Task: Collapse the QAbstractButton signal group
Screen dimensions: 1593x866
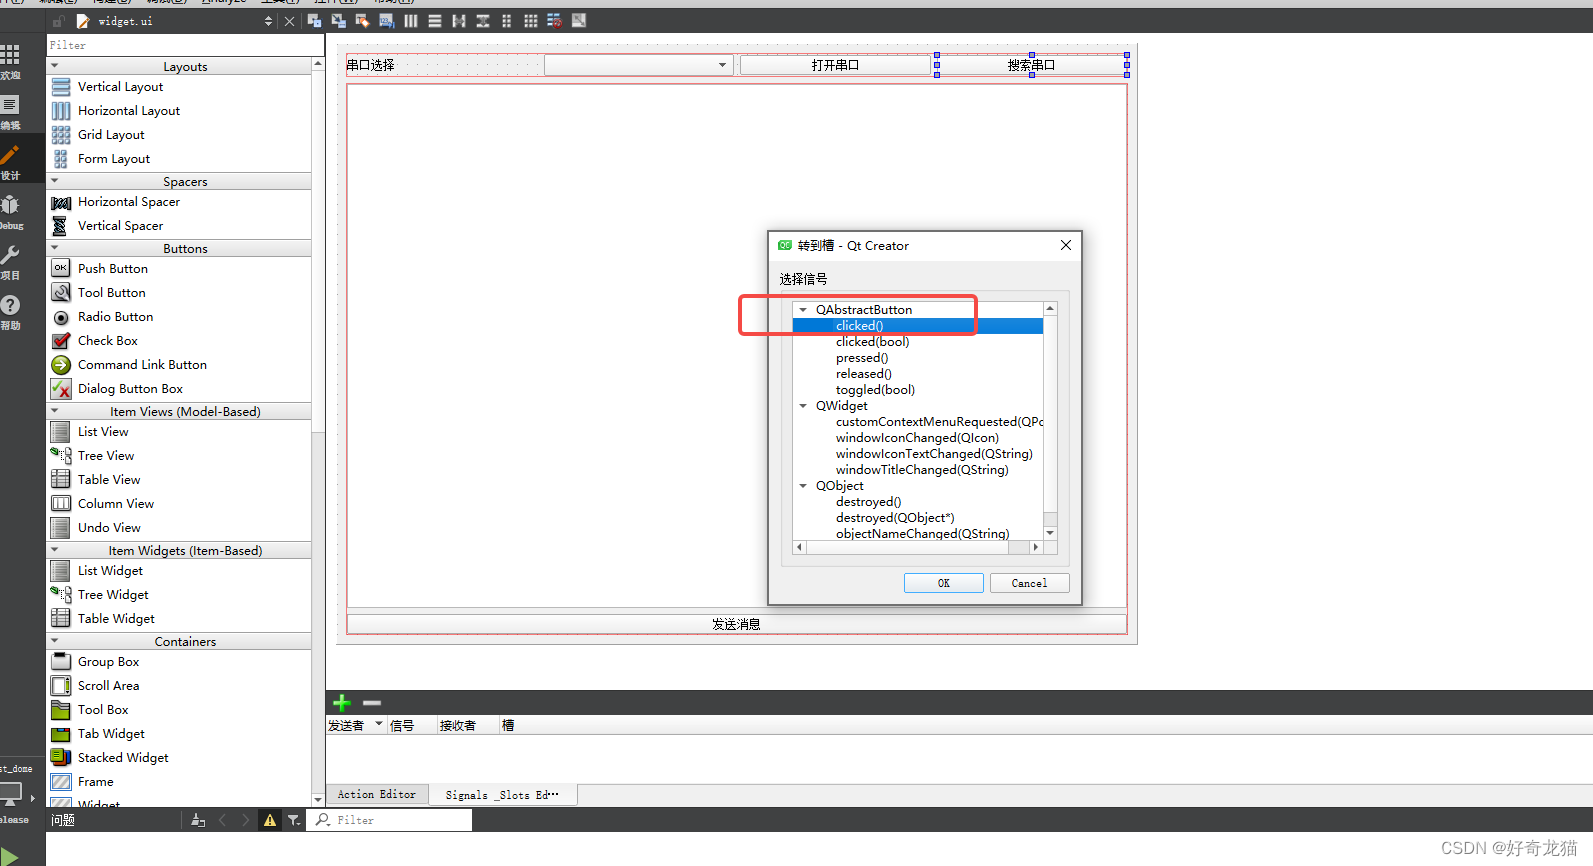Action: coord(803,310)
